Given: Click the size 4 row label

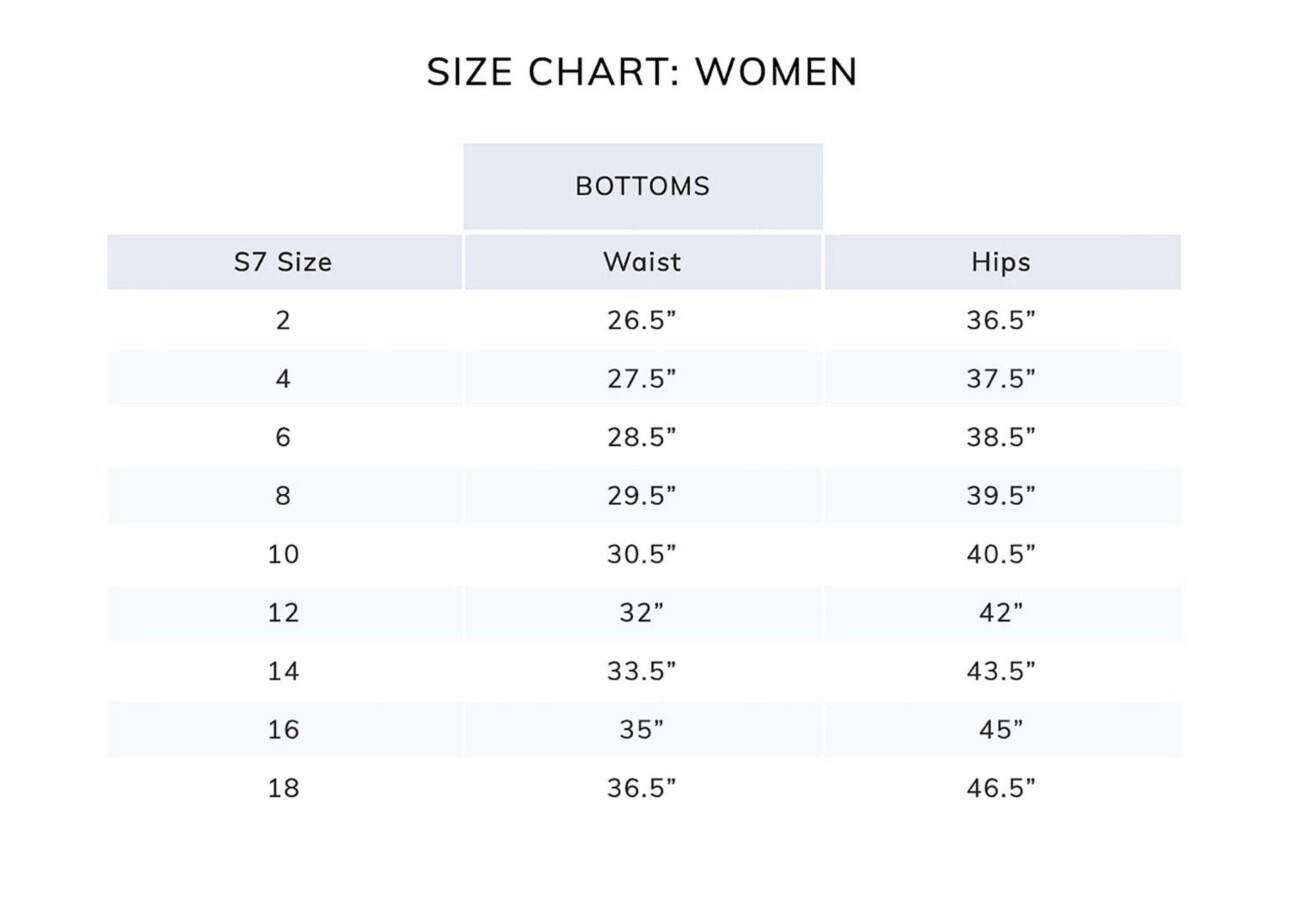Looking at the screenshot, I should (283, 379).
